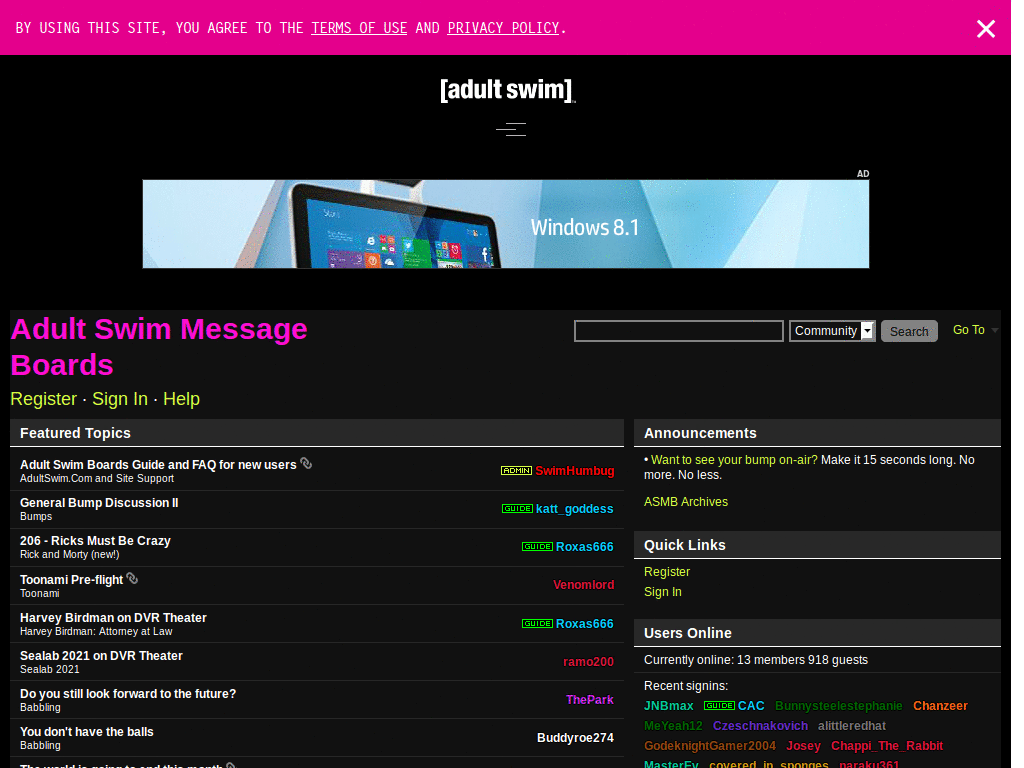Open Adult Swim Boards Guide and FAQ topic
The height and width of the screenshot is (768, 1024).
click(x=158, y=464)
